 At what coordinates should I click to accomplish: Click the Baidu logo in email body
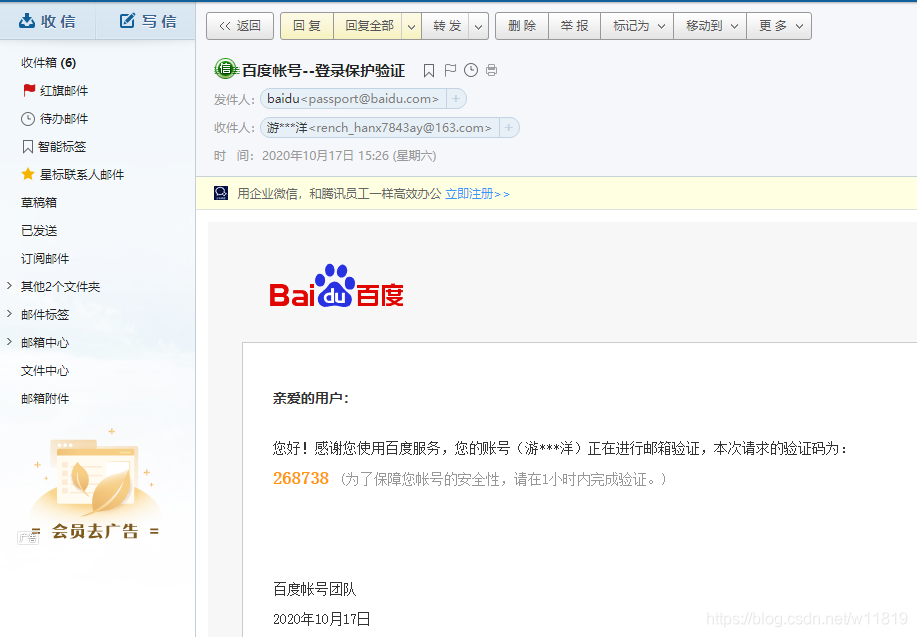point(336,286)
